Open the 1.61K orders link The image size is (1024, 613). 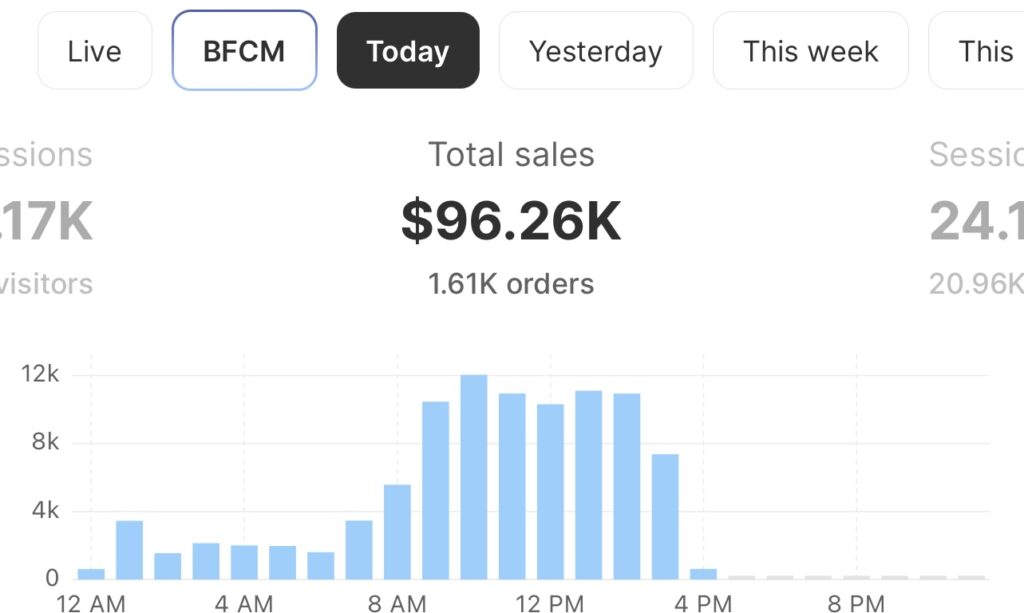pyautogui.click(x=511, y=284)
